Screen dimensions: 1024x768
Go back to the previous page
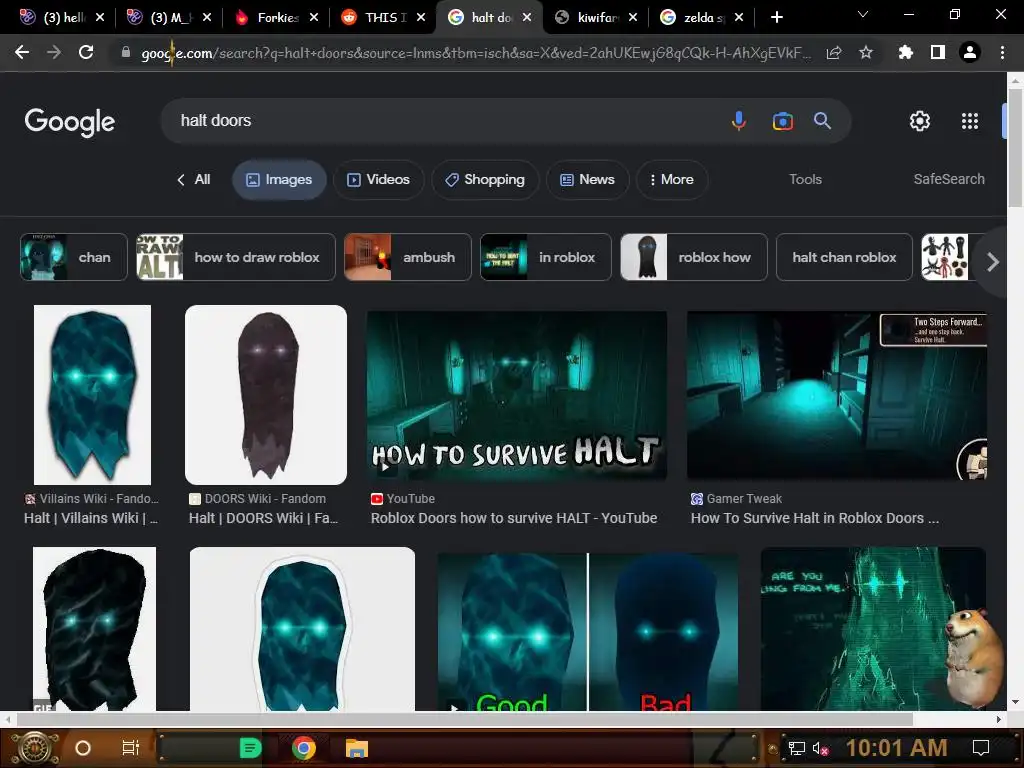pyautogui.click(x=22, y=52)
